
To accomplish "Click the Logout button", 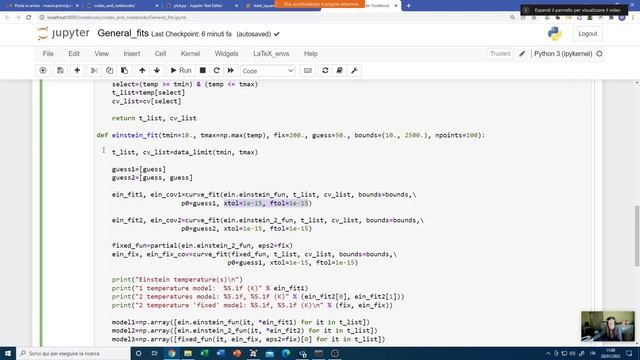I will tap(587, 34).
